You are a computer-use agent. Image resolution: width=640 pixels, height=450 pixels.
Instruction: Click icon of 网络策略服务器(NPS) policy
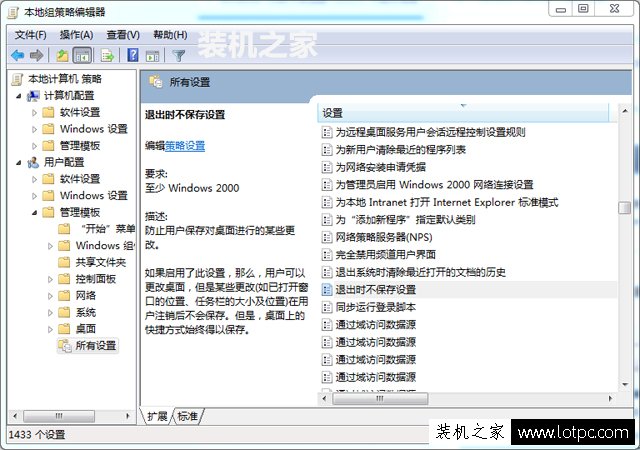click(327, 237)
